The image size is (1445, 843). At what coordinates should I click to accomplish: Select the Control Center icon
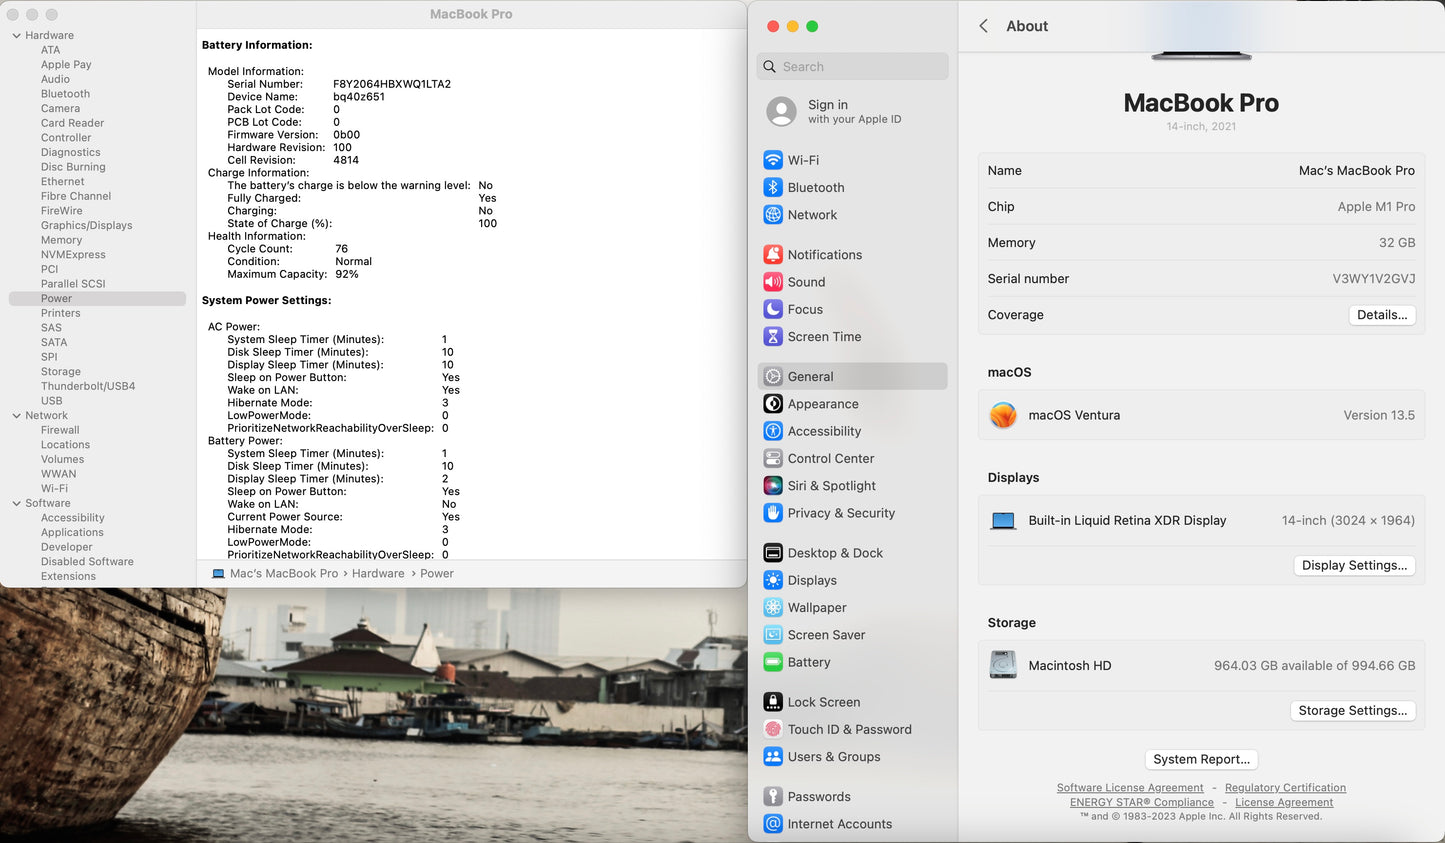tap(772, 459)
